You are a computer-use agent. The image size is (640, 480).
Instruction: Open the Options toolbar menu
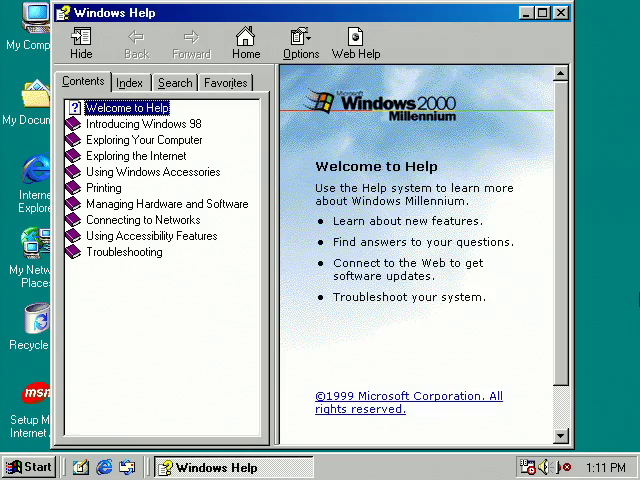click(301, 43)
